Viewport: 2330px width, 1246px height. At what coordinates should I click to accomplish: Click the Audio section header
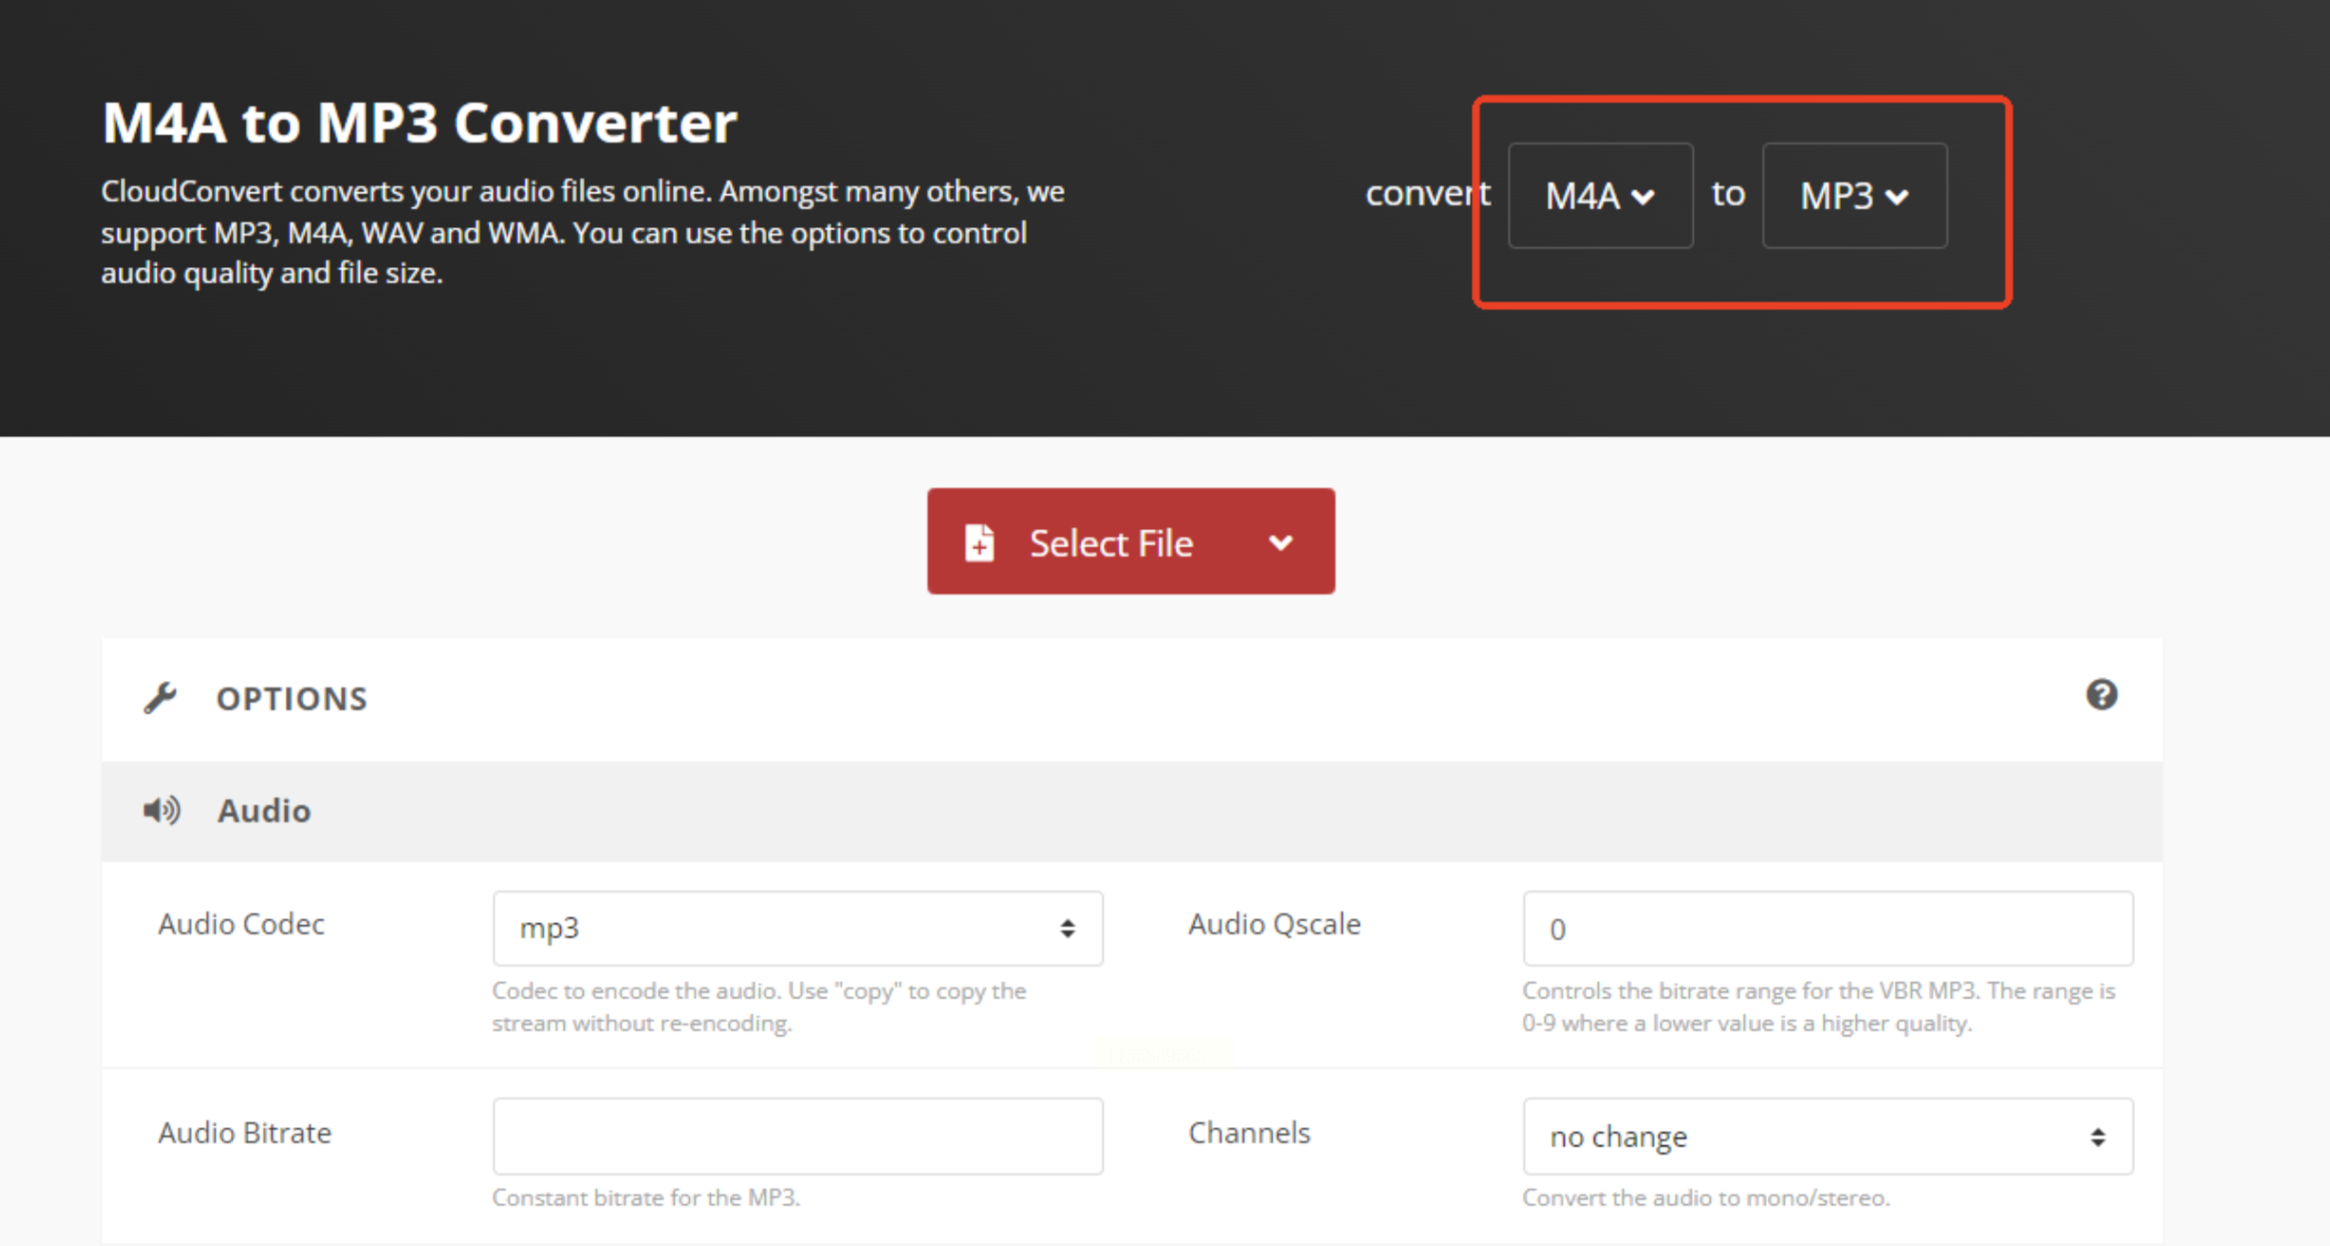[1131, 811]
